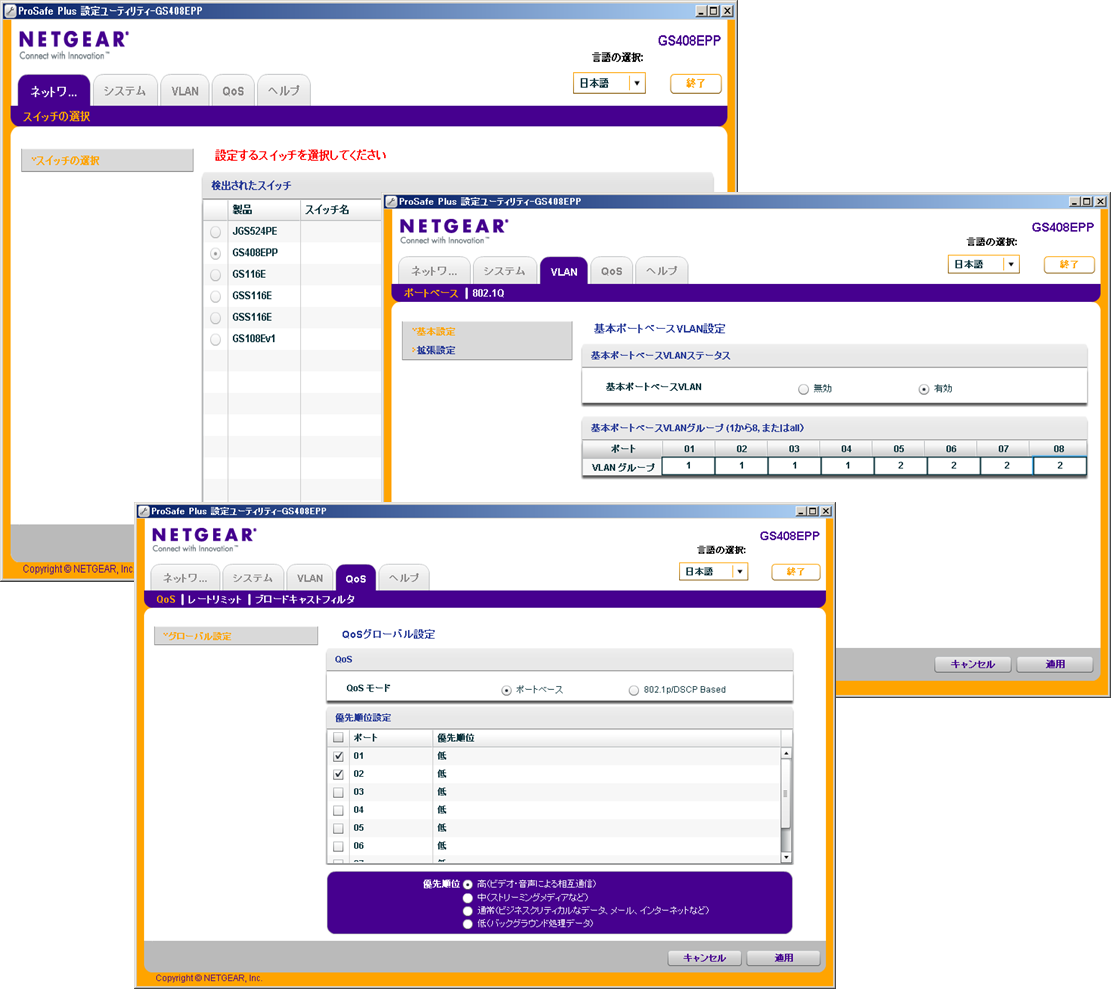This screenshot has width=1111, height=989.
Task: Click NETGEAR logo in QoS window
Action: 205,536
